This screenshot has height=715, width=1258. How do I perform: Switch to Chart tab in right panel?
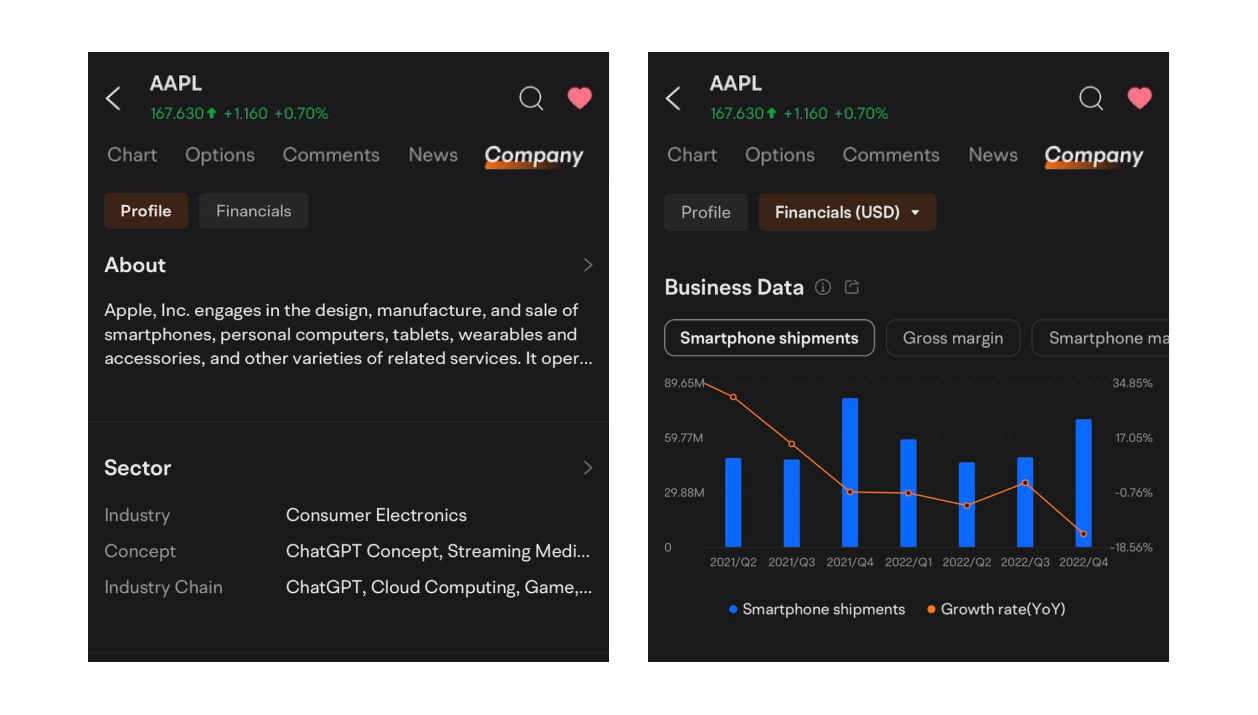[x=692, y=155]
